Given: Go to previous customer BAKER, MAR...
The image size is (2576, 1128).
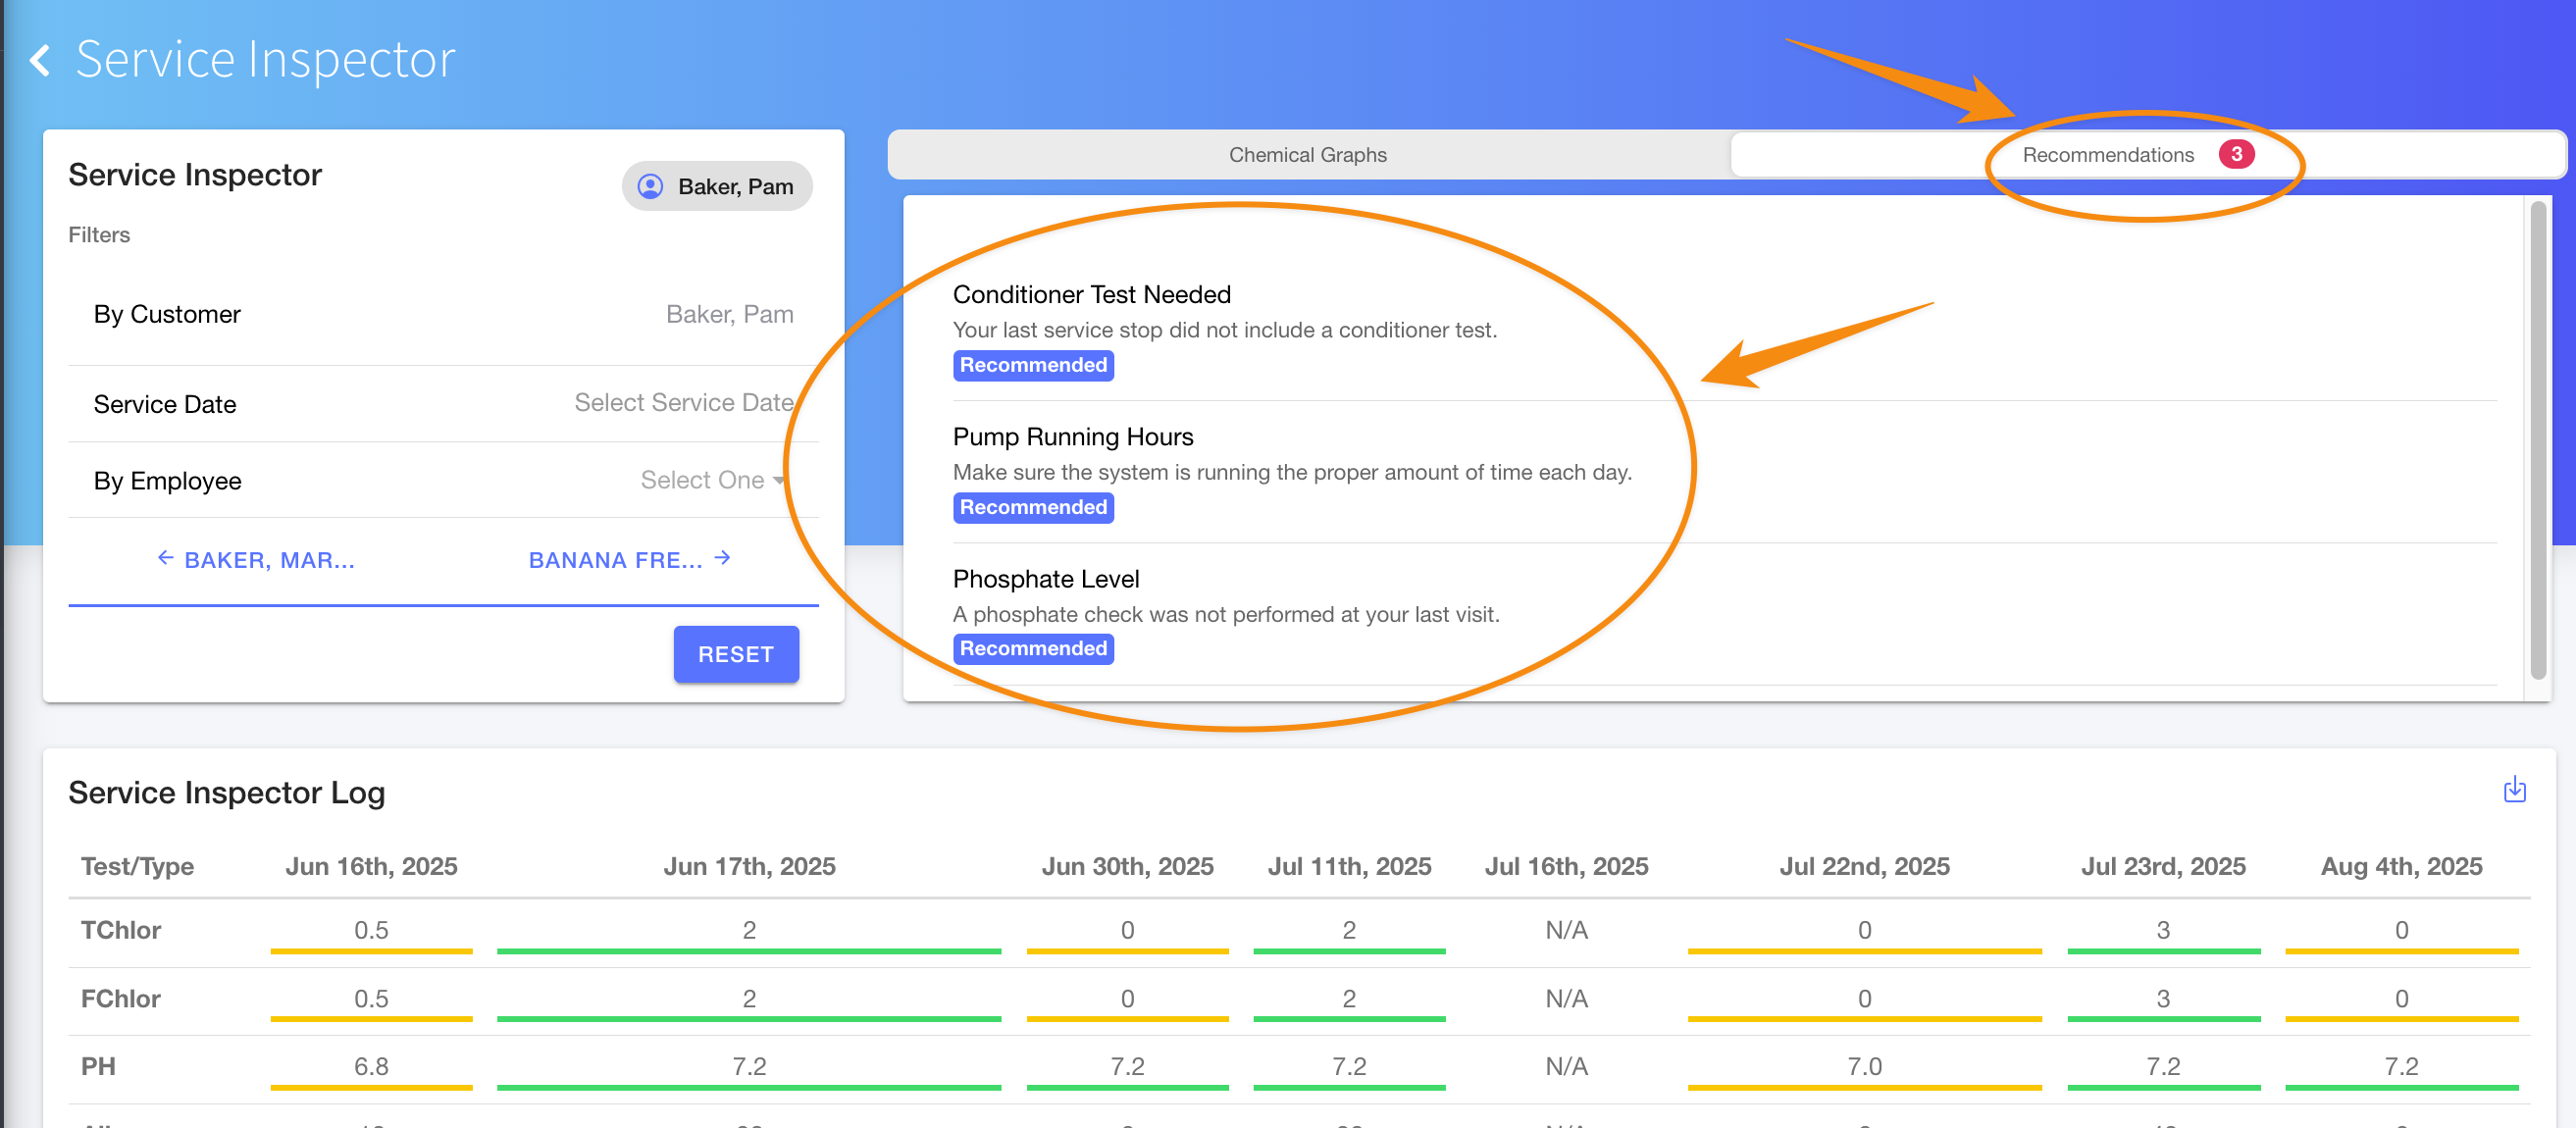Looking at the screenshot, I should point(269,560).
